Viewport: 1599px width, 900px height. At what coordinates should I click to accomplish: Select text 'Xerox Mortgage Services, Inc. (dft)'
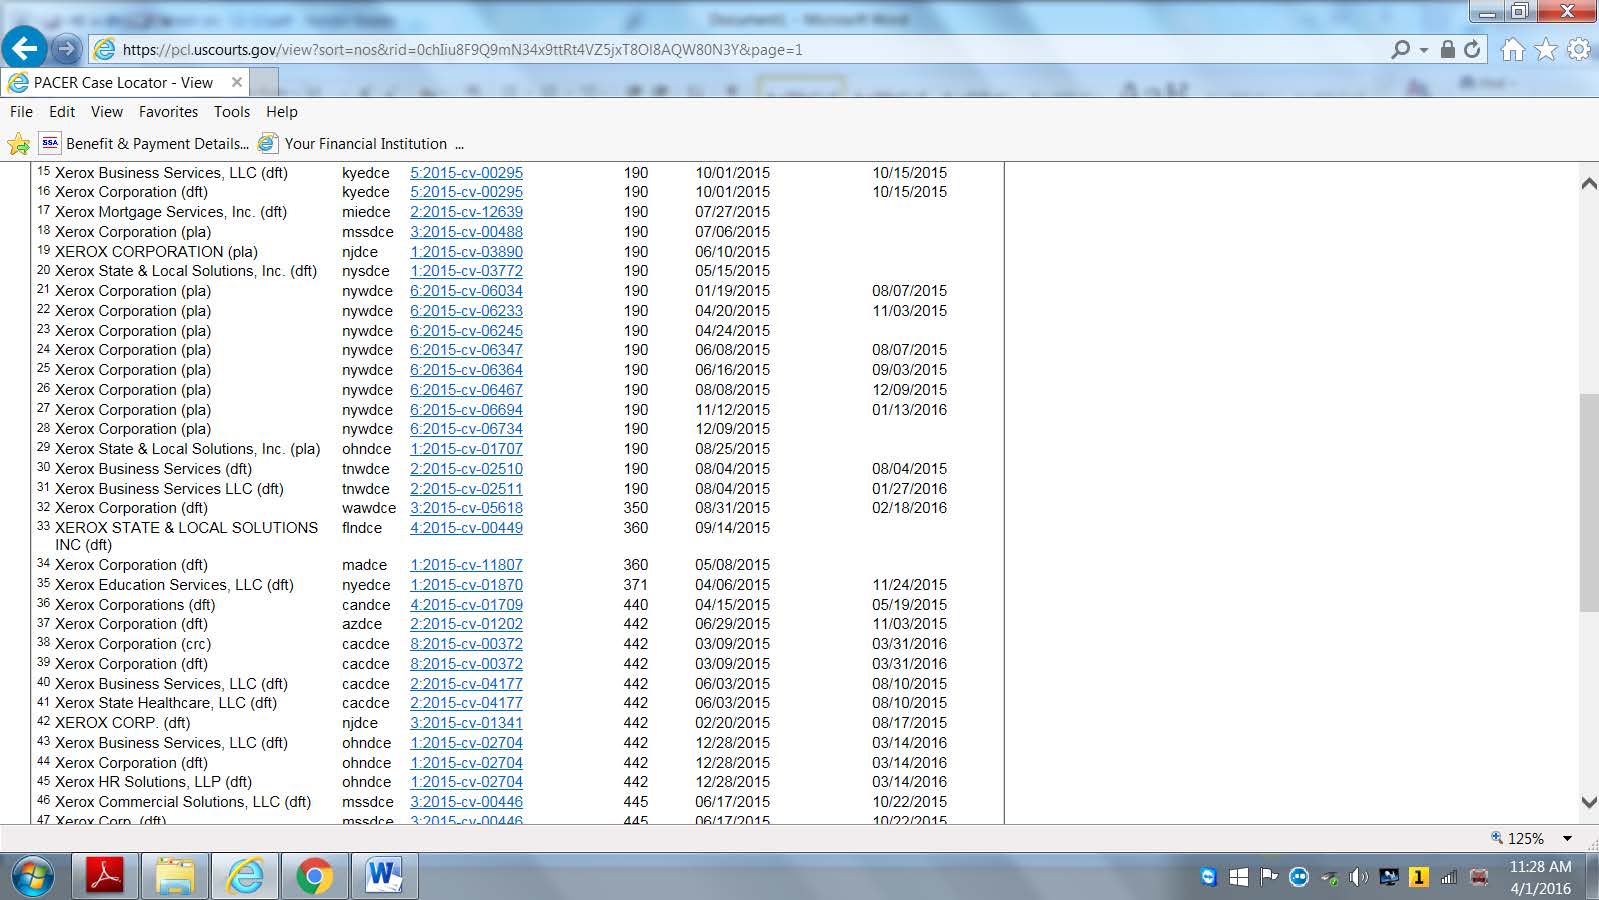(x=171, y=212)
